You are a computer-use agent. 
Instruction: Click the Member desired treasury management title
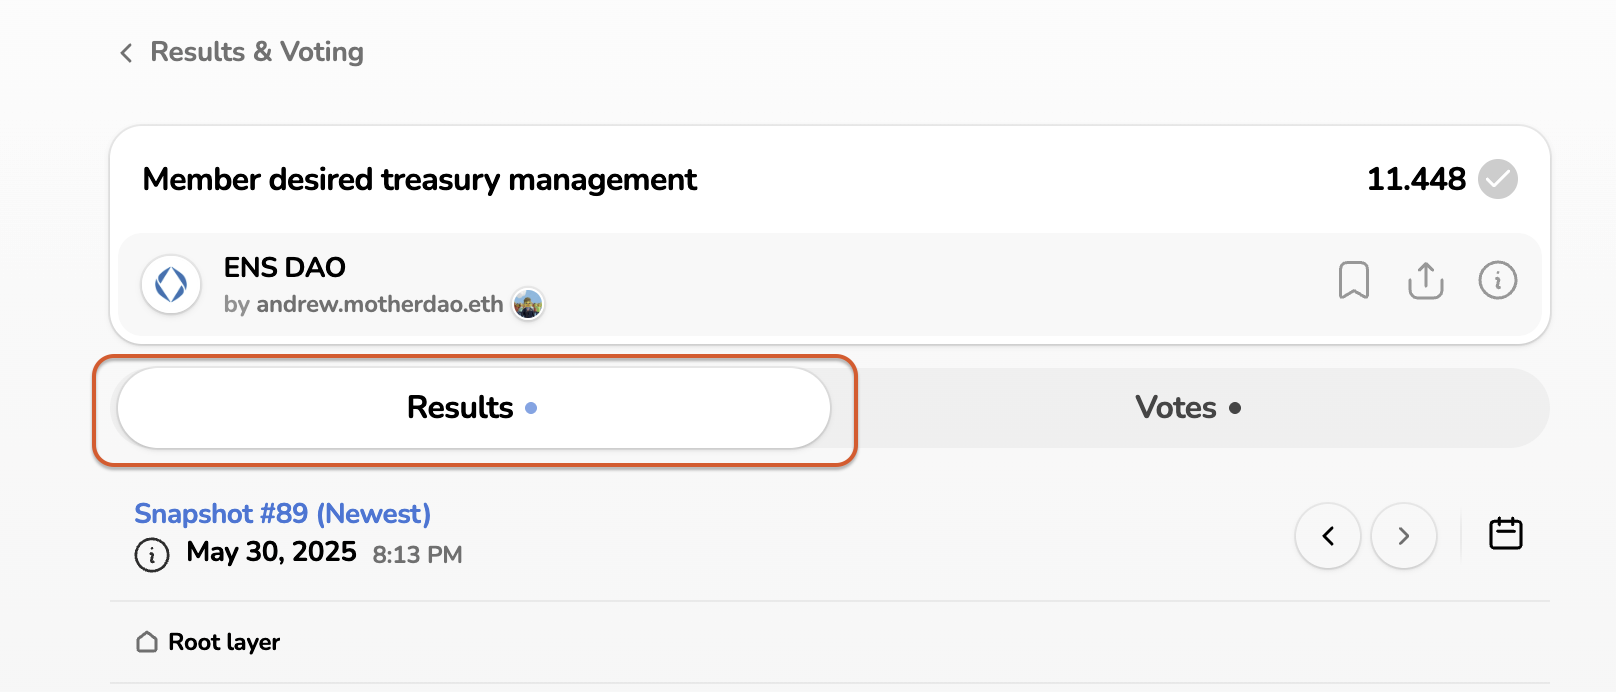coord(419,180)
